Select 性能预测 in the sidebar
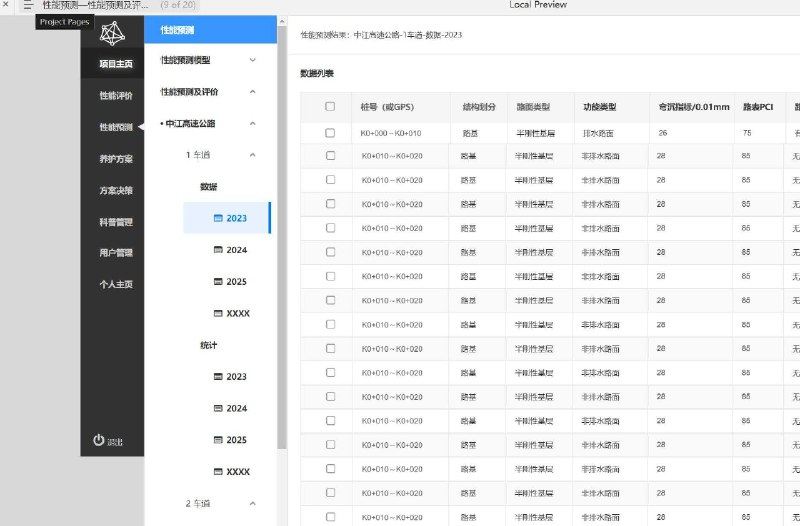800x526 pixels. (x=116, y=127)
